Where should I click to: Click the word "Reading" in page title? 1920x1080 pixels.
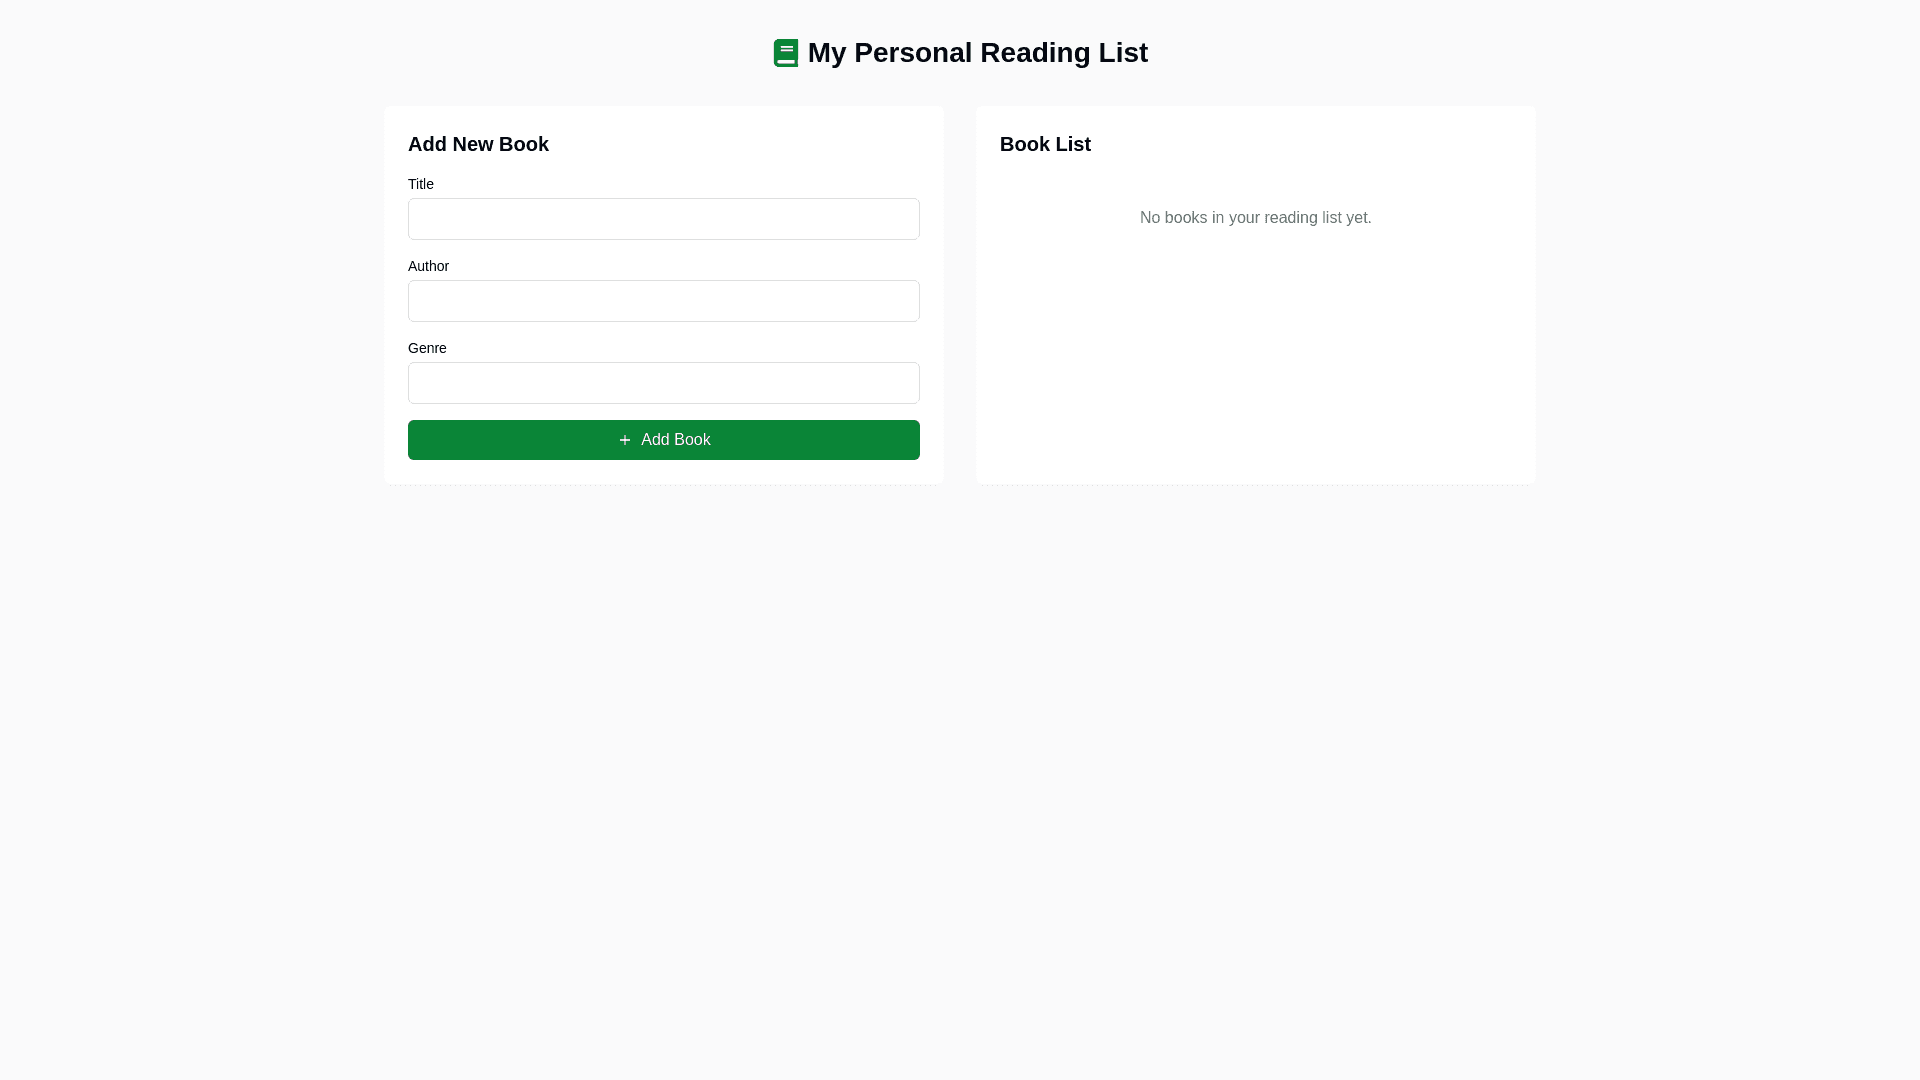point(1035,53)
